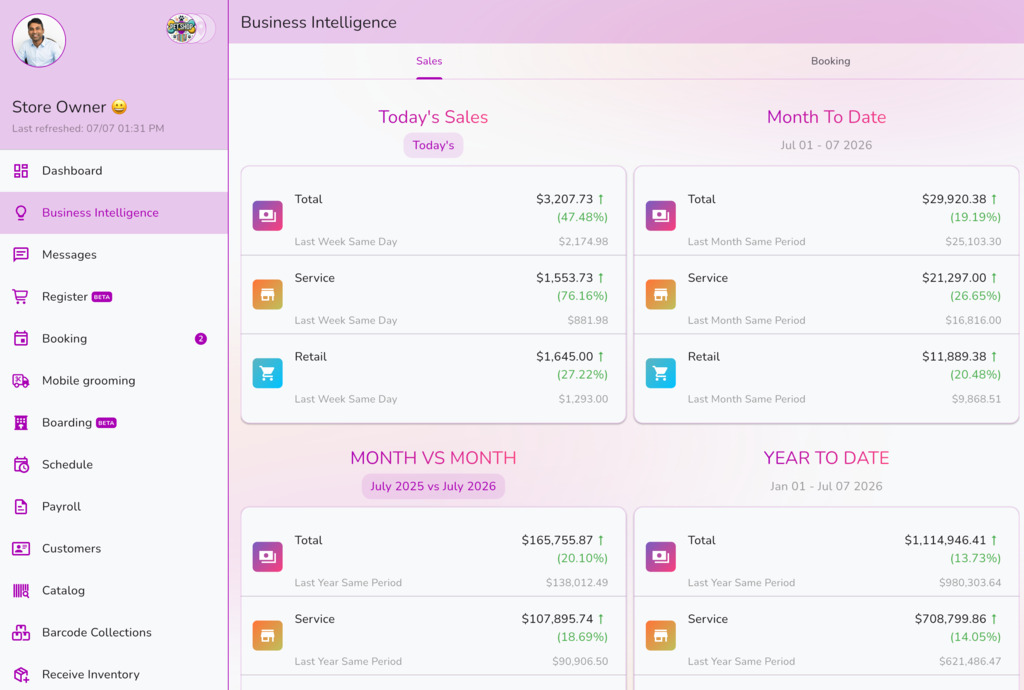Open the Today's period selector pill
Image resolution: width=1024 pixels, height=690 pixels.
[x=433, y=146]
